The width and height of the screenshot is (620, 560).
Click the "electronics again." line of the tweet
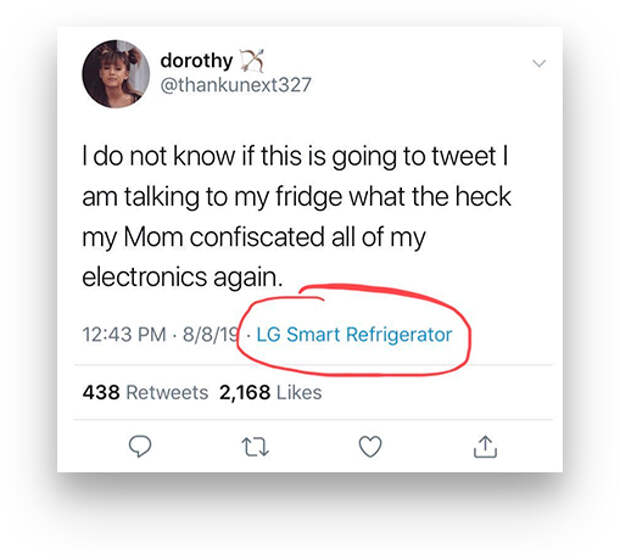(183, 278)
